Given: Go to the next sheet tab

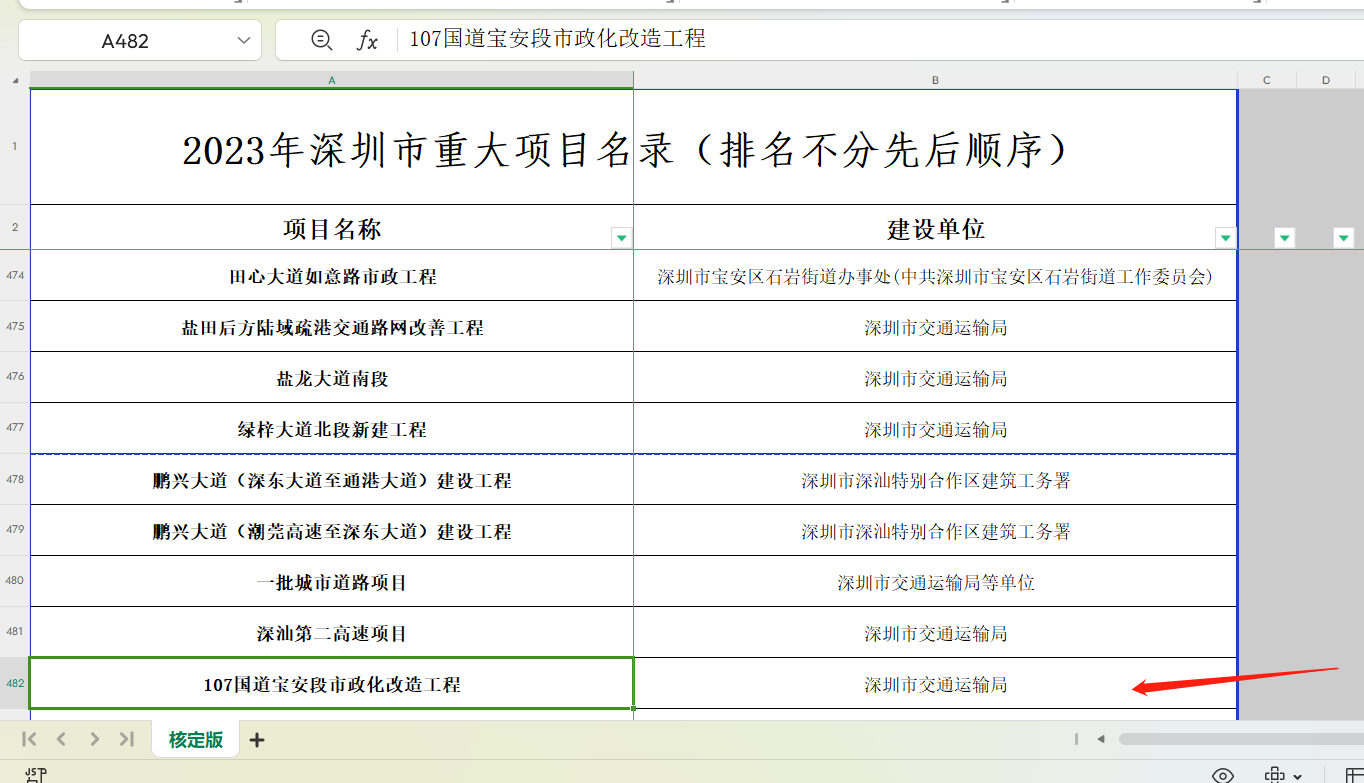Looking at the screenshot, I should pos(94,739).
